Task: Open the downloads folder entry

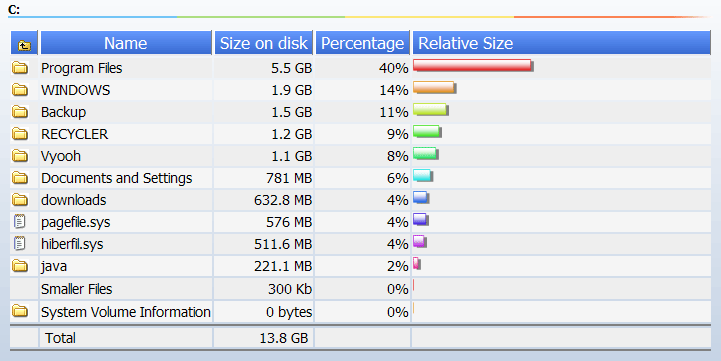Action: click(x=74, y=200)
